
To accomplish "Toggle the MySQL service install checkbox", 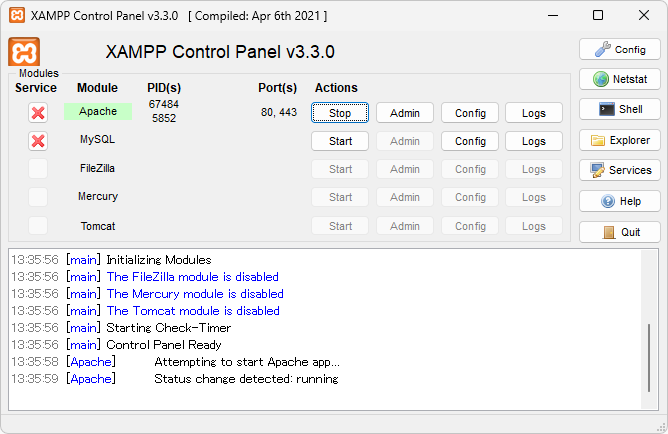I will 38,141.
